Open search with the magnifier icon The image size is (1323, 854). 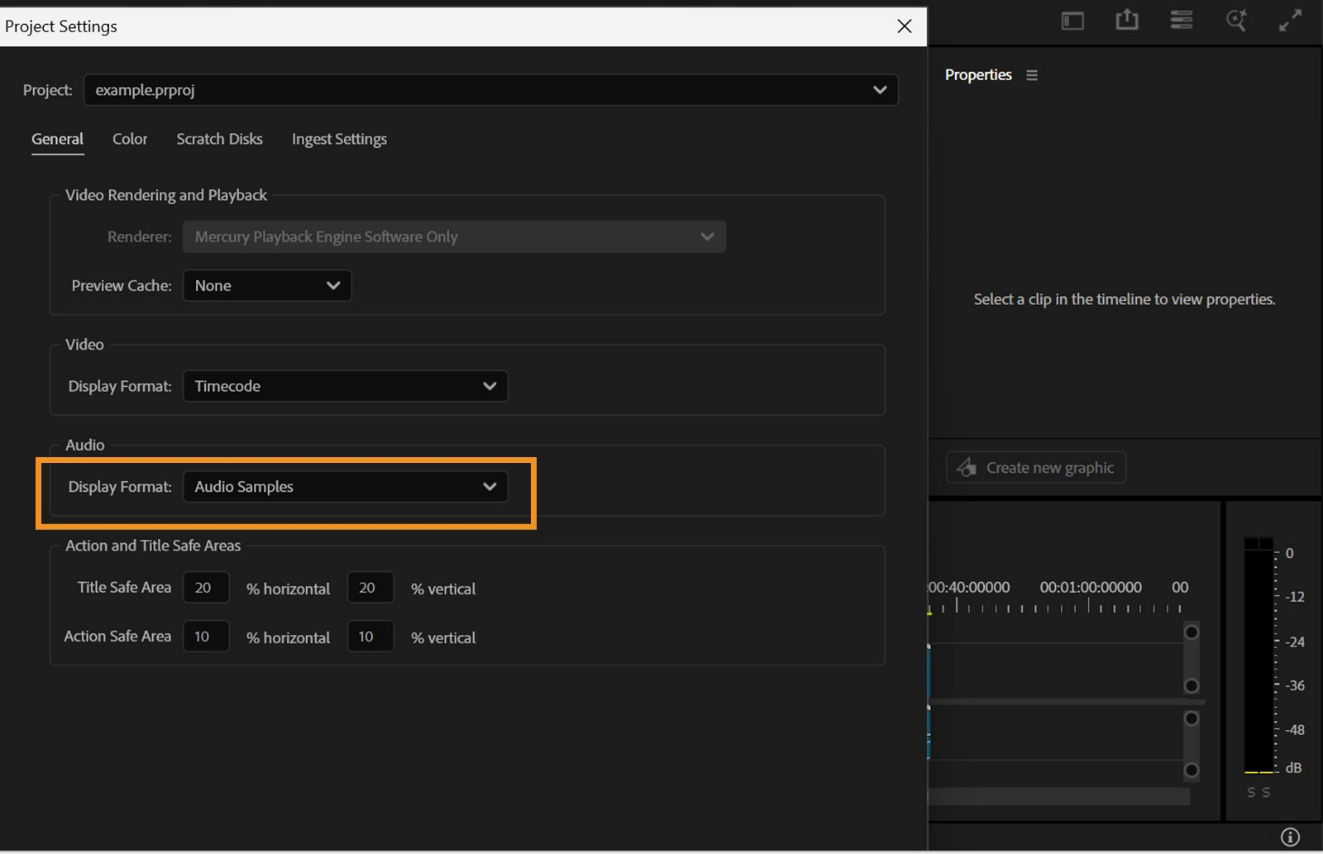tap(1236, 20)
